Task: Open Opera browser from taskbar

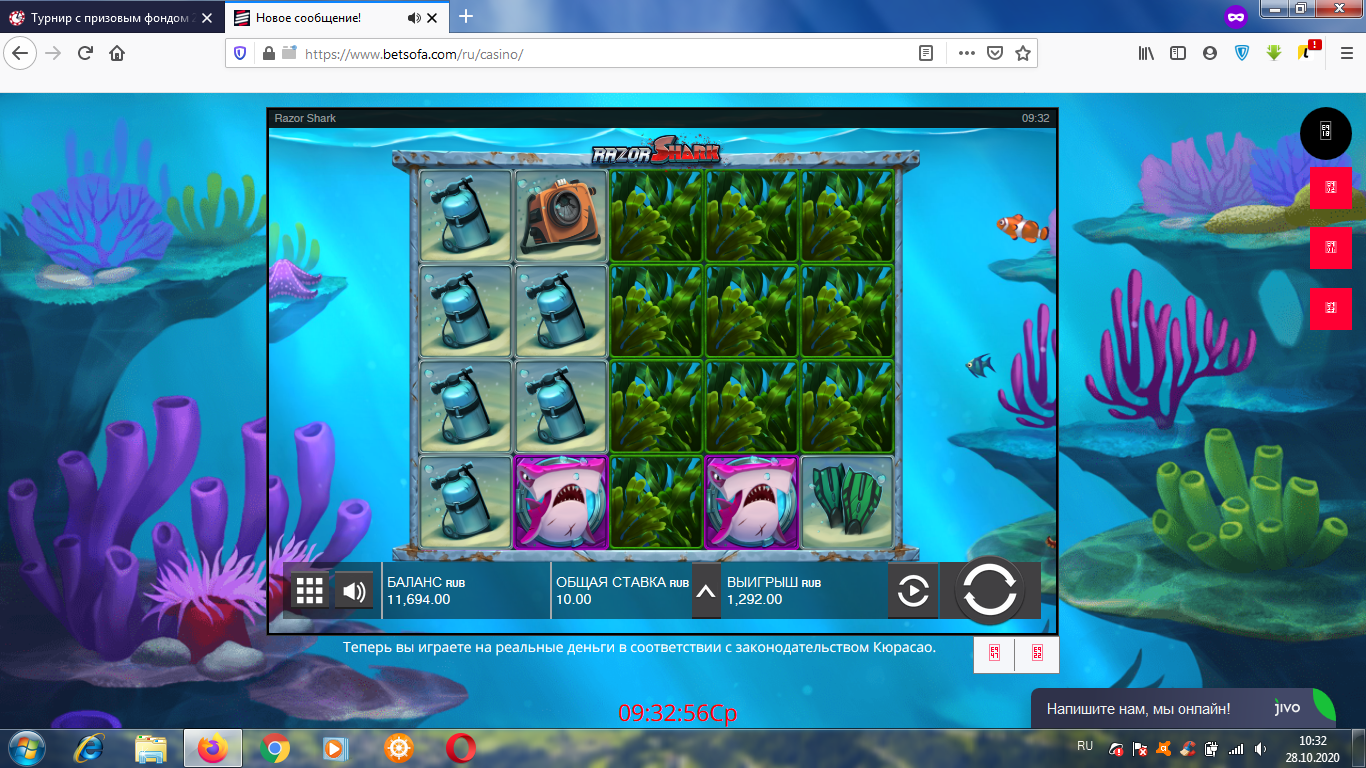Action: click(x=461, y=748)
